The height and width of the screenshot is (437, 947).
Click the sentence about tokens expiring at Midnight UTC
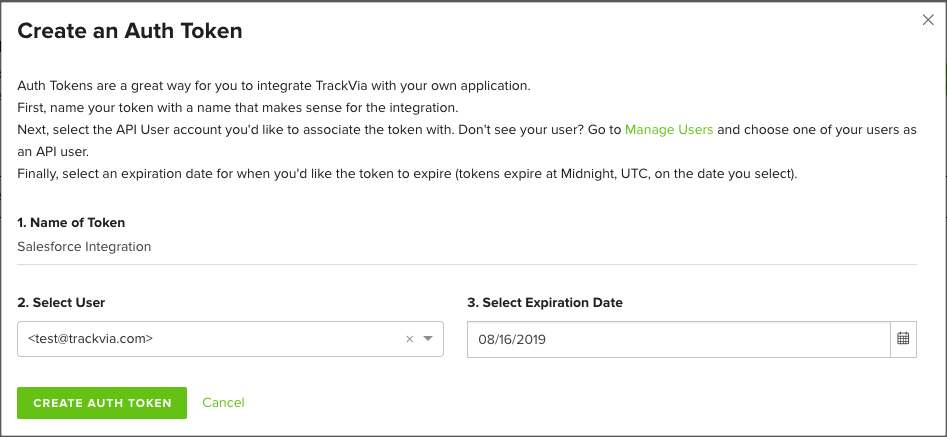point(408,174)
